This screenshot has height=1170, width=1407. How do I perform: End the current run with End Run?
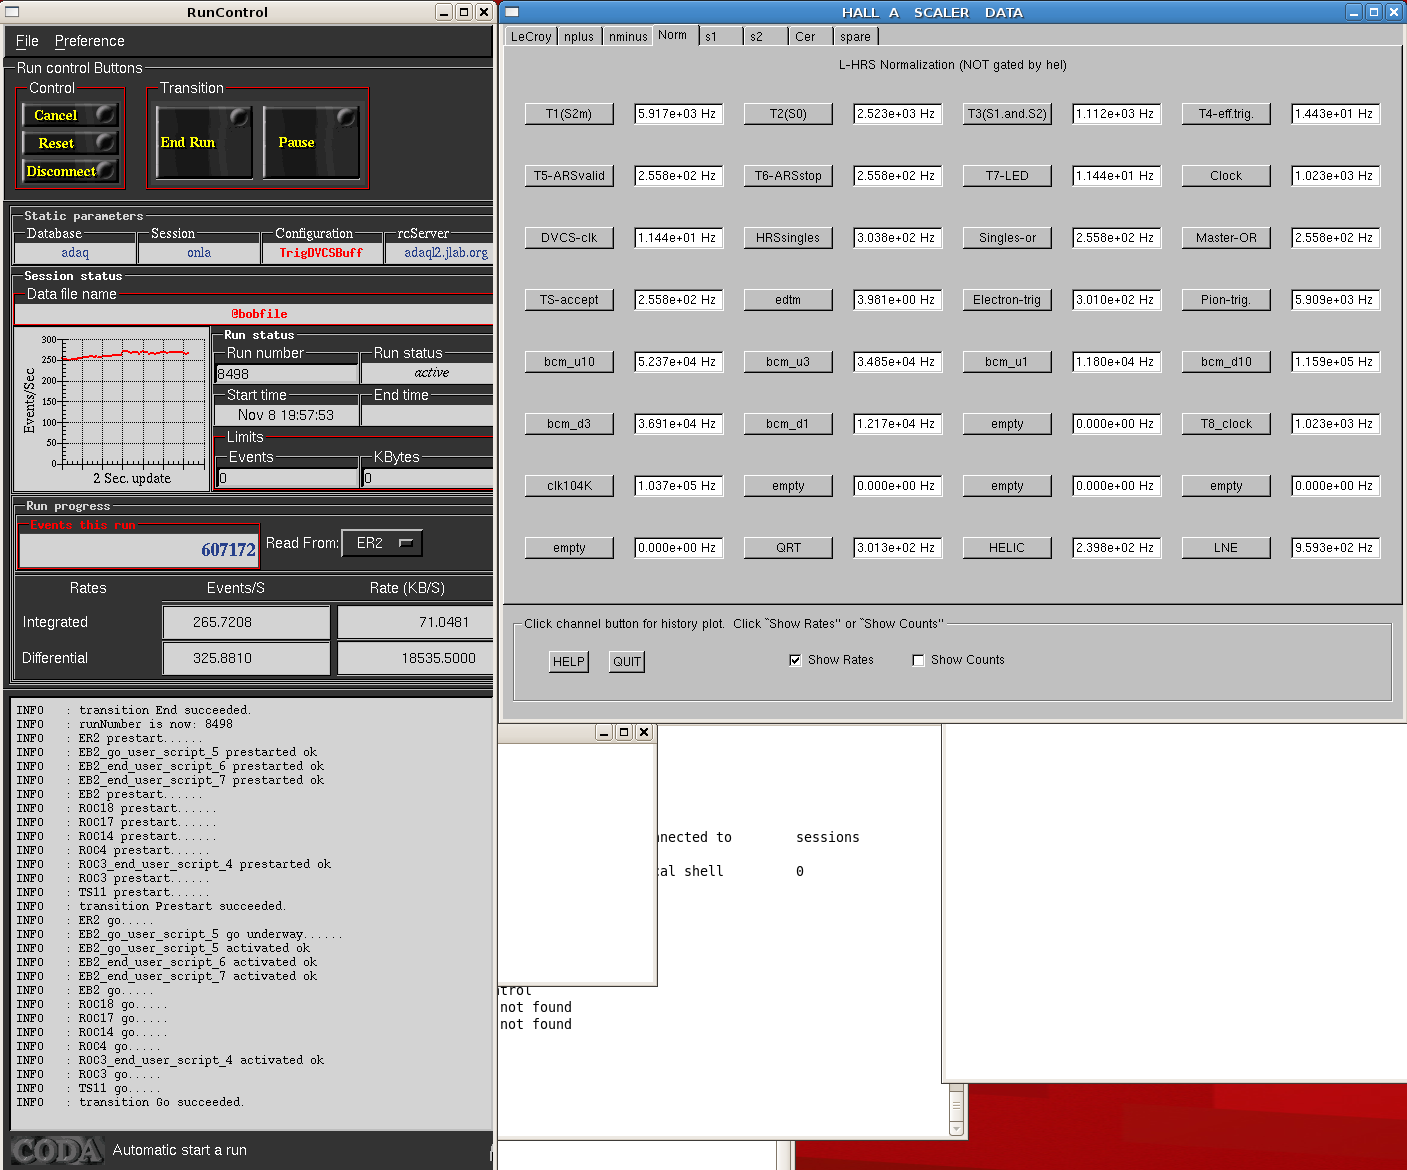[204, 142]
